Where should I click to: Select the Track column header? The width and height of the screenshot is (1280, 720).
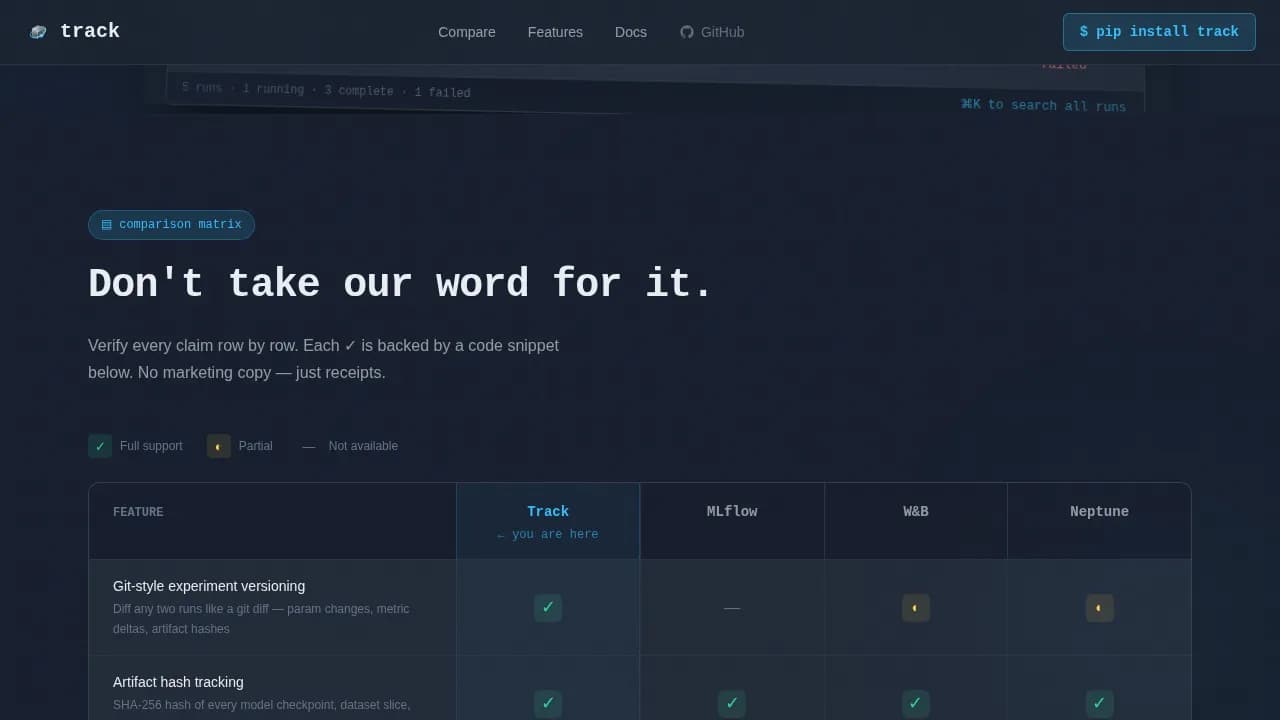click(x=548, y=511)
